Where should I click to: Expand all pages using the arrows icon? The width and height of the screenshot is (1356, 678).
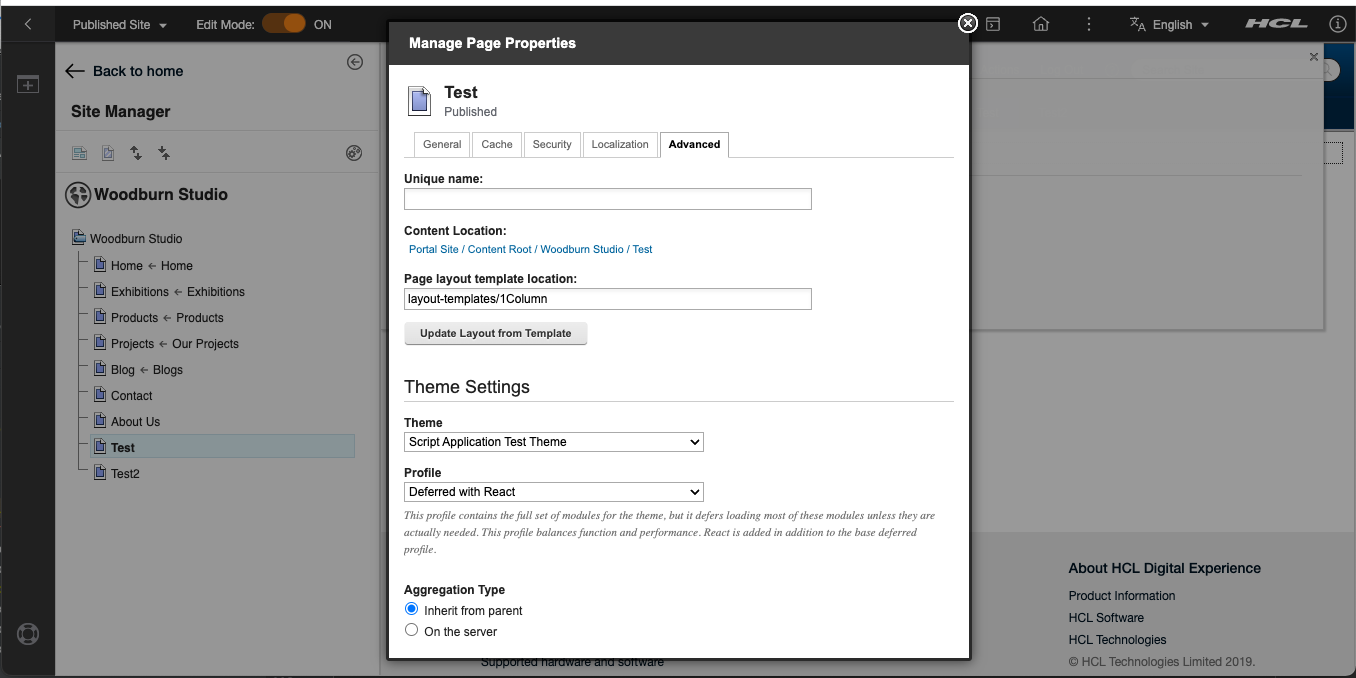pos(135,152)
